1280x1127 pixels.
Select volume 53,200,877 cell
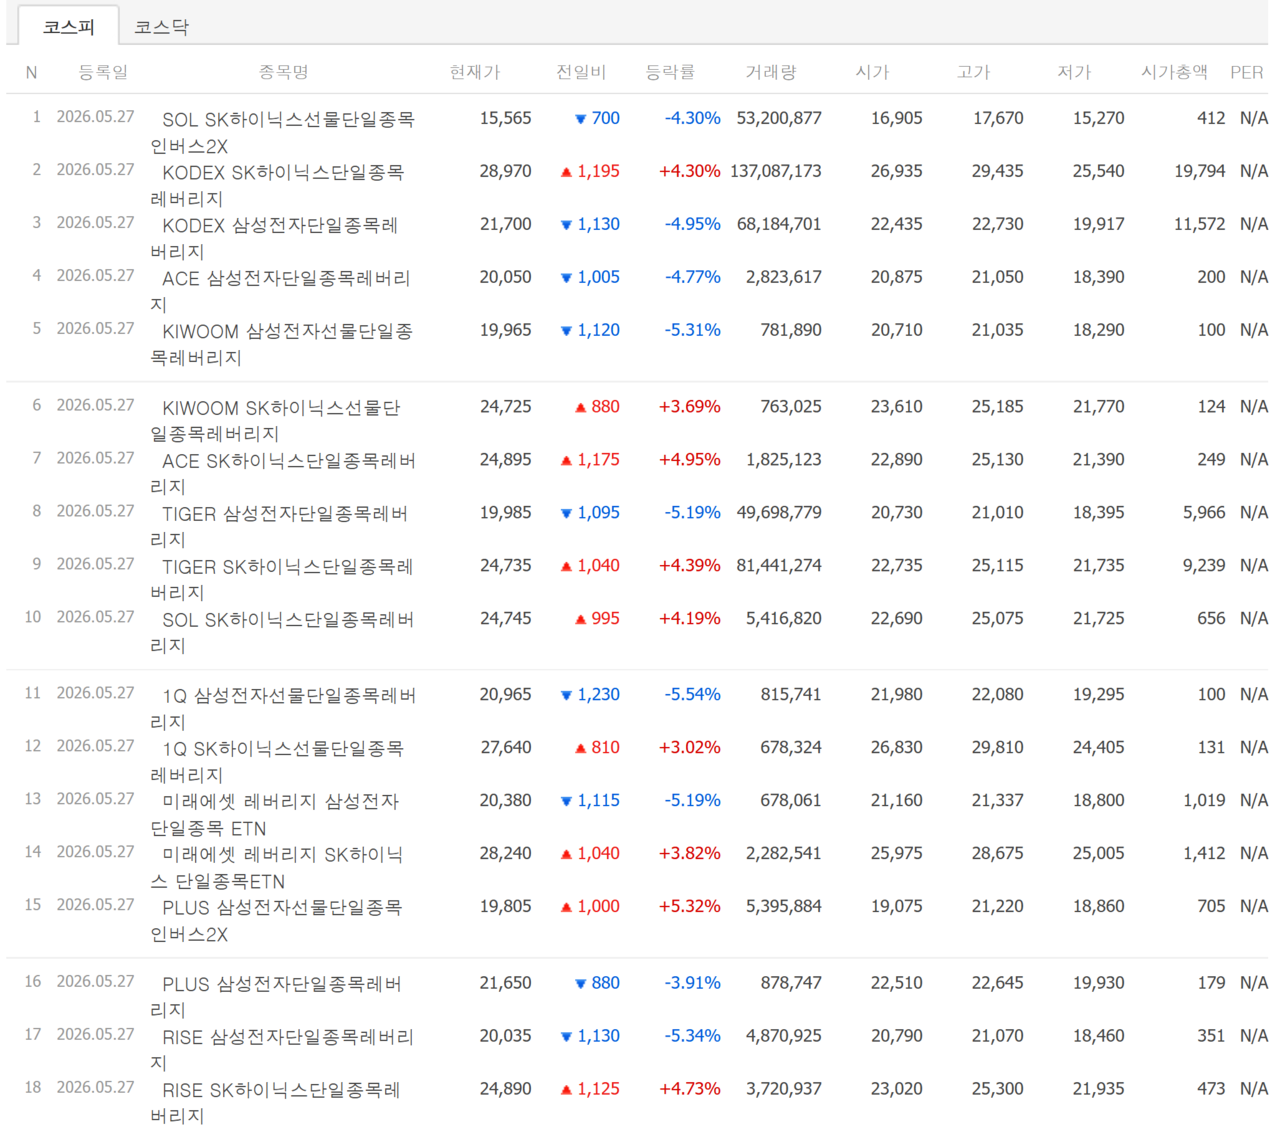[x=779, y=118]
